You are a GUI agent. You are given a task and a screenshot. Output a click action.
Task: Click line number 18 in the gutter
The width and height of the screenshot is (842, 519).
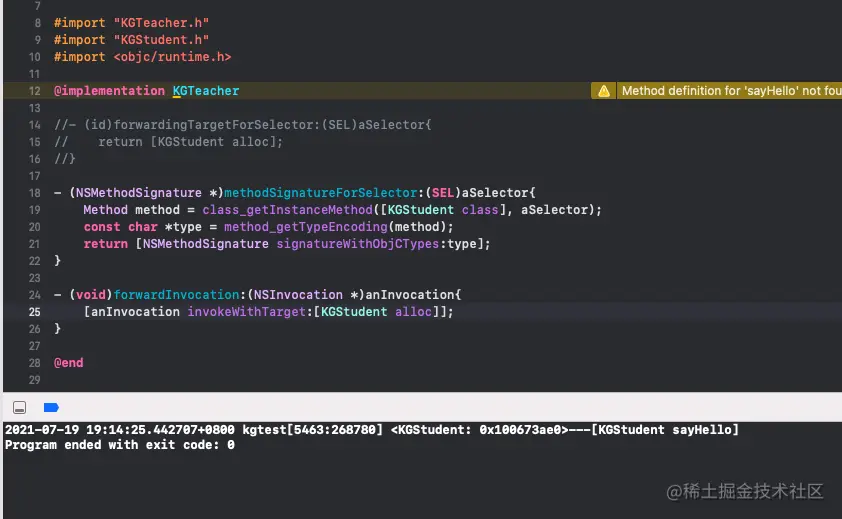[x=34, y=193]
